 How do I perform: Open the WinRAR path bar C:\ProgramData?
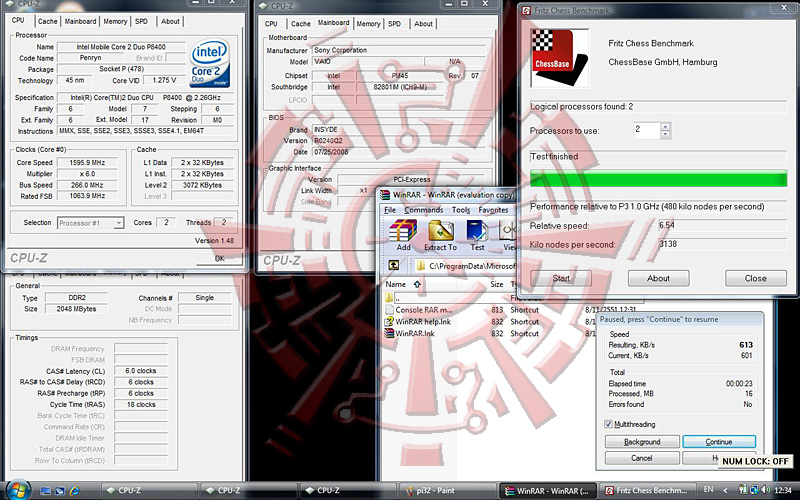coord(464,266)
